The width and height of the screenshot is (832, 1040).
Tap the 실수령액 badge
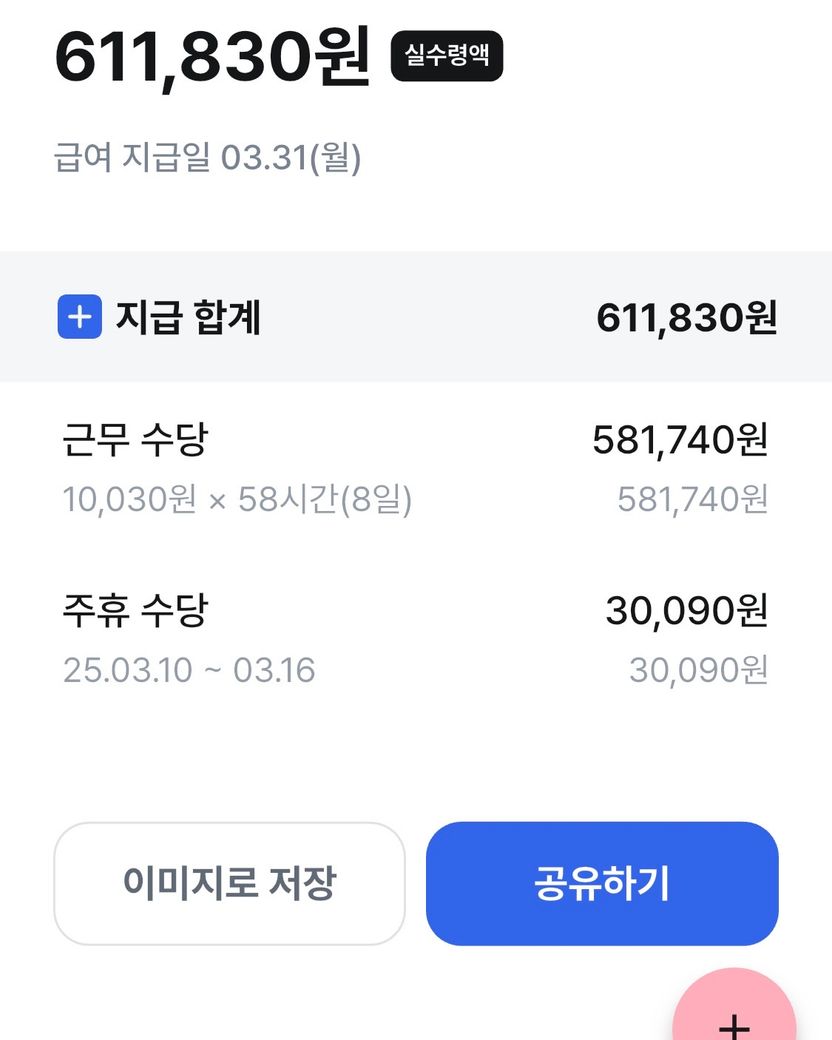pos(447,56)
